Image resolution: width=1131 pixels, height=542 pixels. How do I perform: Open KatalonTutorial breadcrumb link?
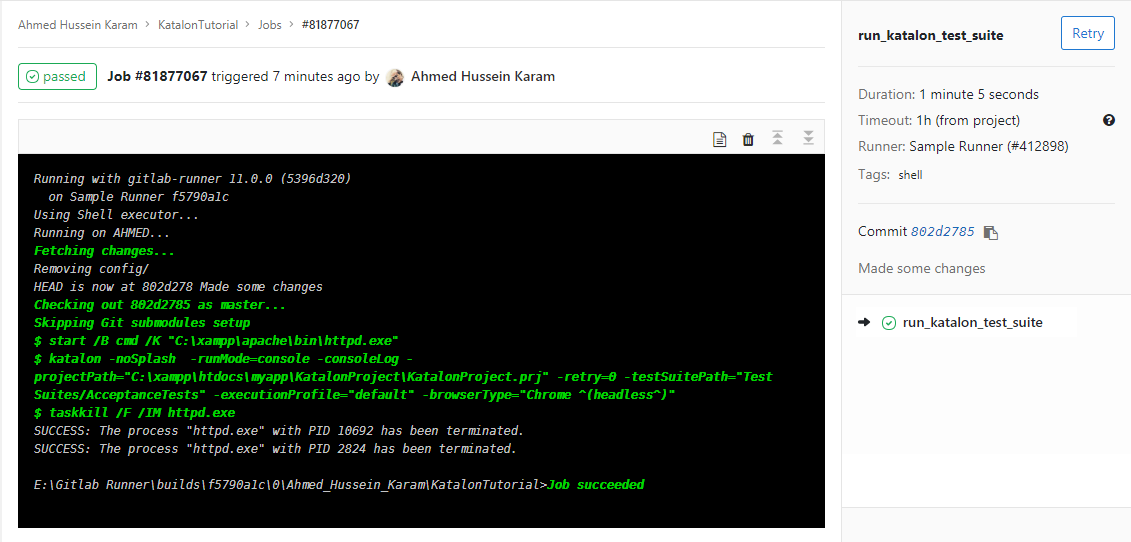tap(198, 25)
